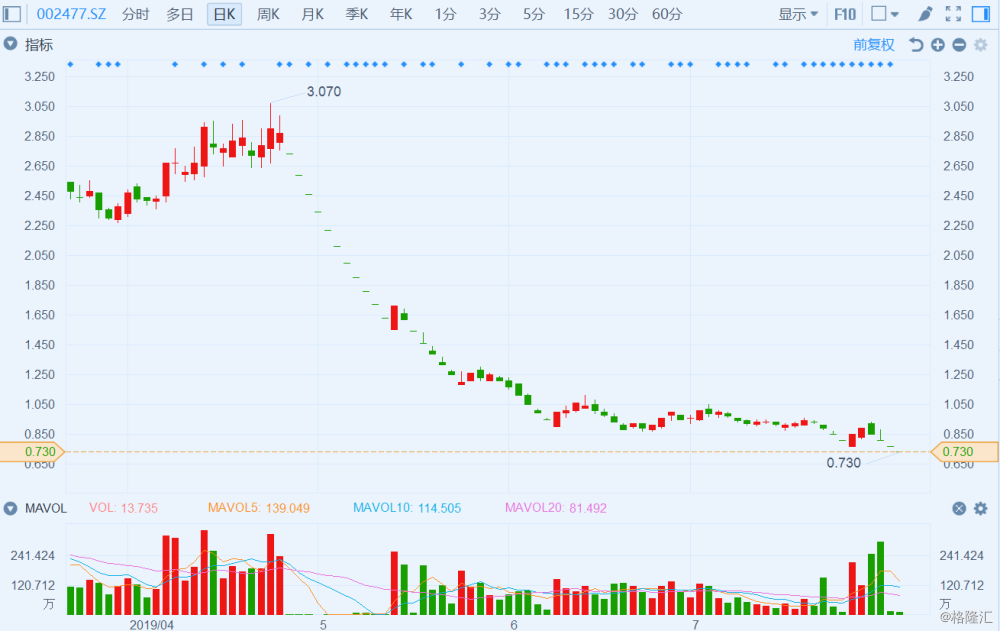This screenshot has height=631, width=1000.
Task: Click the 002477.SZ stock code link
Action: (72, 14)
